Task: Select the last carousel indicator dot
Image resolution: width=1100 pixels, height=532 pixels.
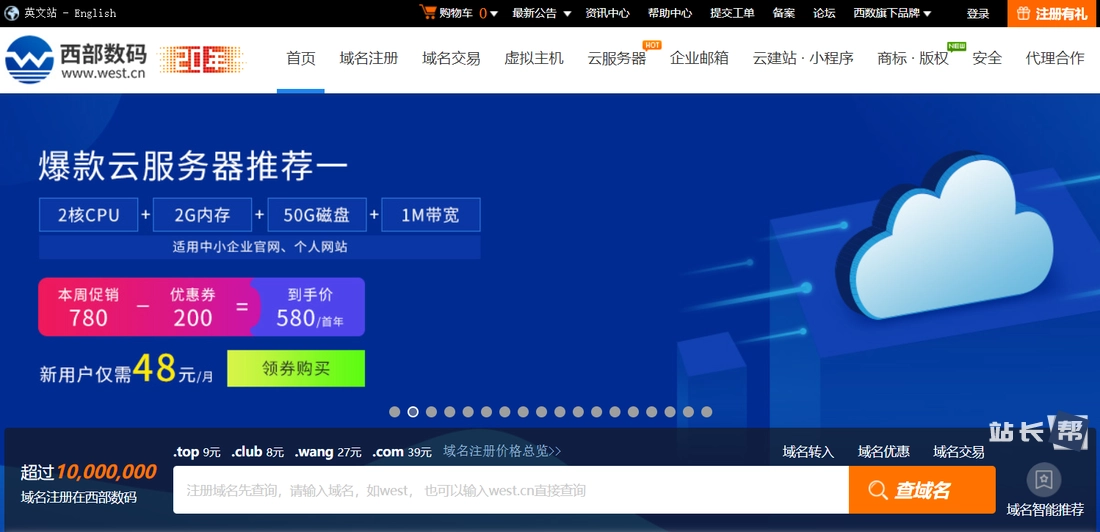Action: [x=707, y=412]
